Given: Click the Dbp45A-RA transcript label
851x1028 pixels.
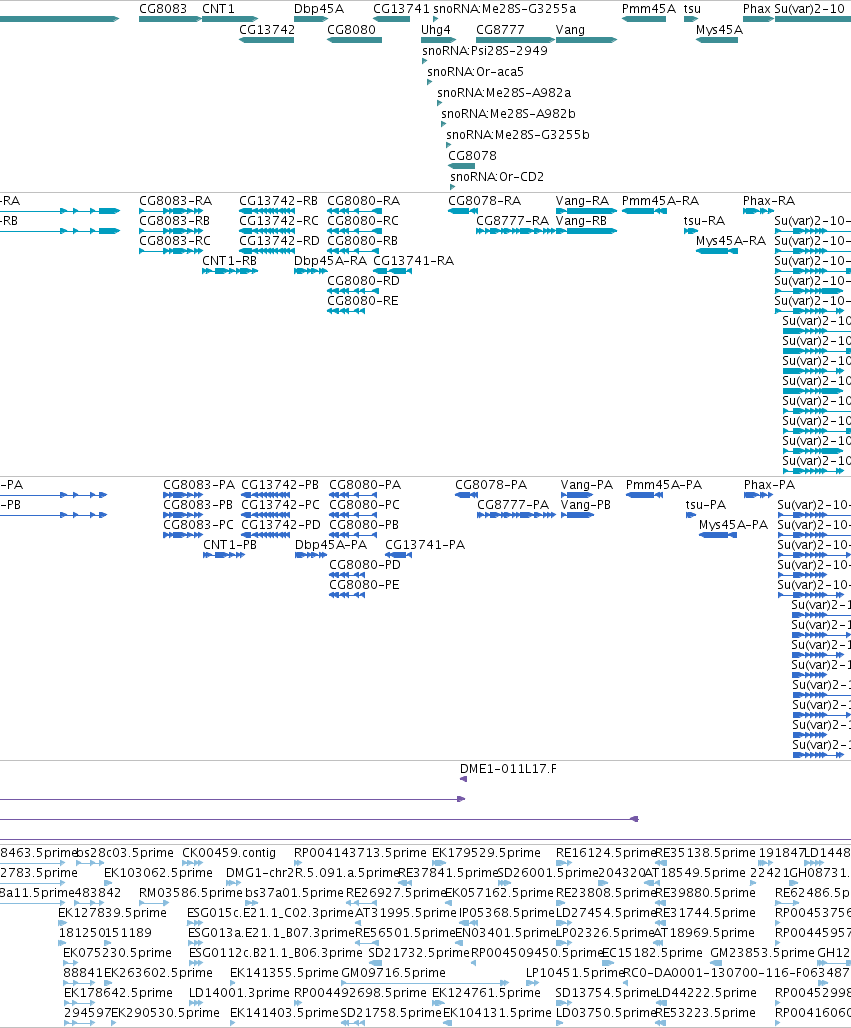Looking at the screenshot, I should tap(330, 260).
